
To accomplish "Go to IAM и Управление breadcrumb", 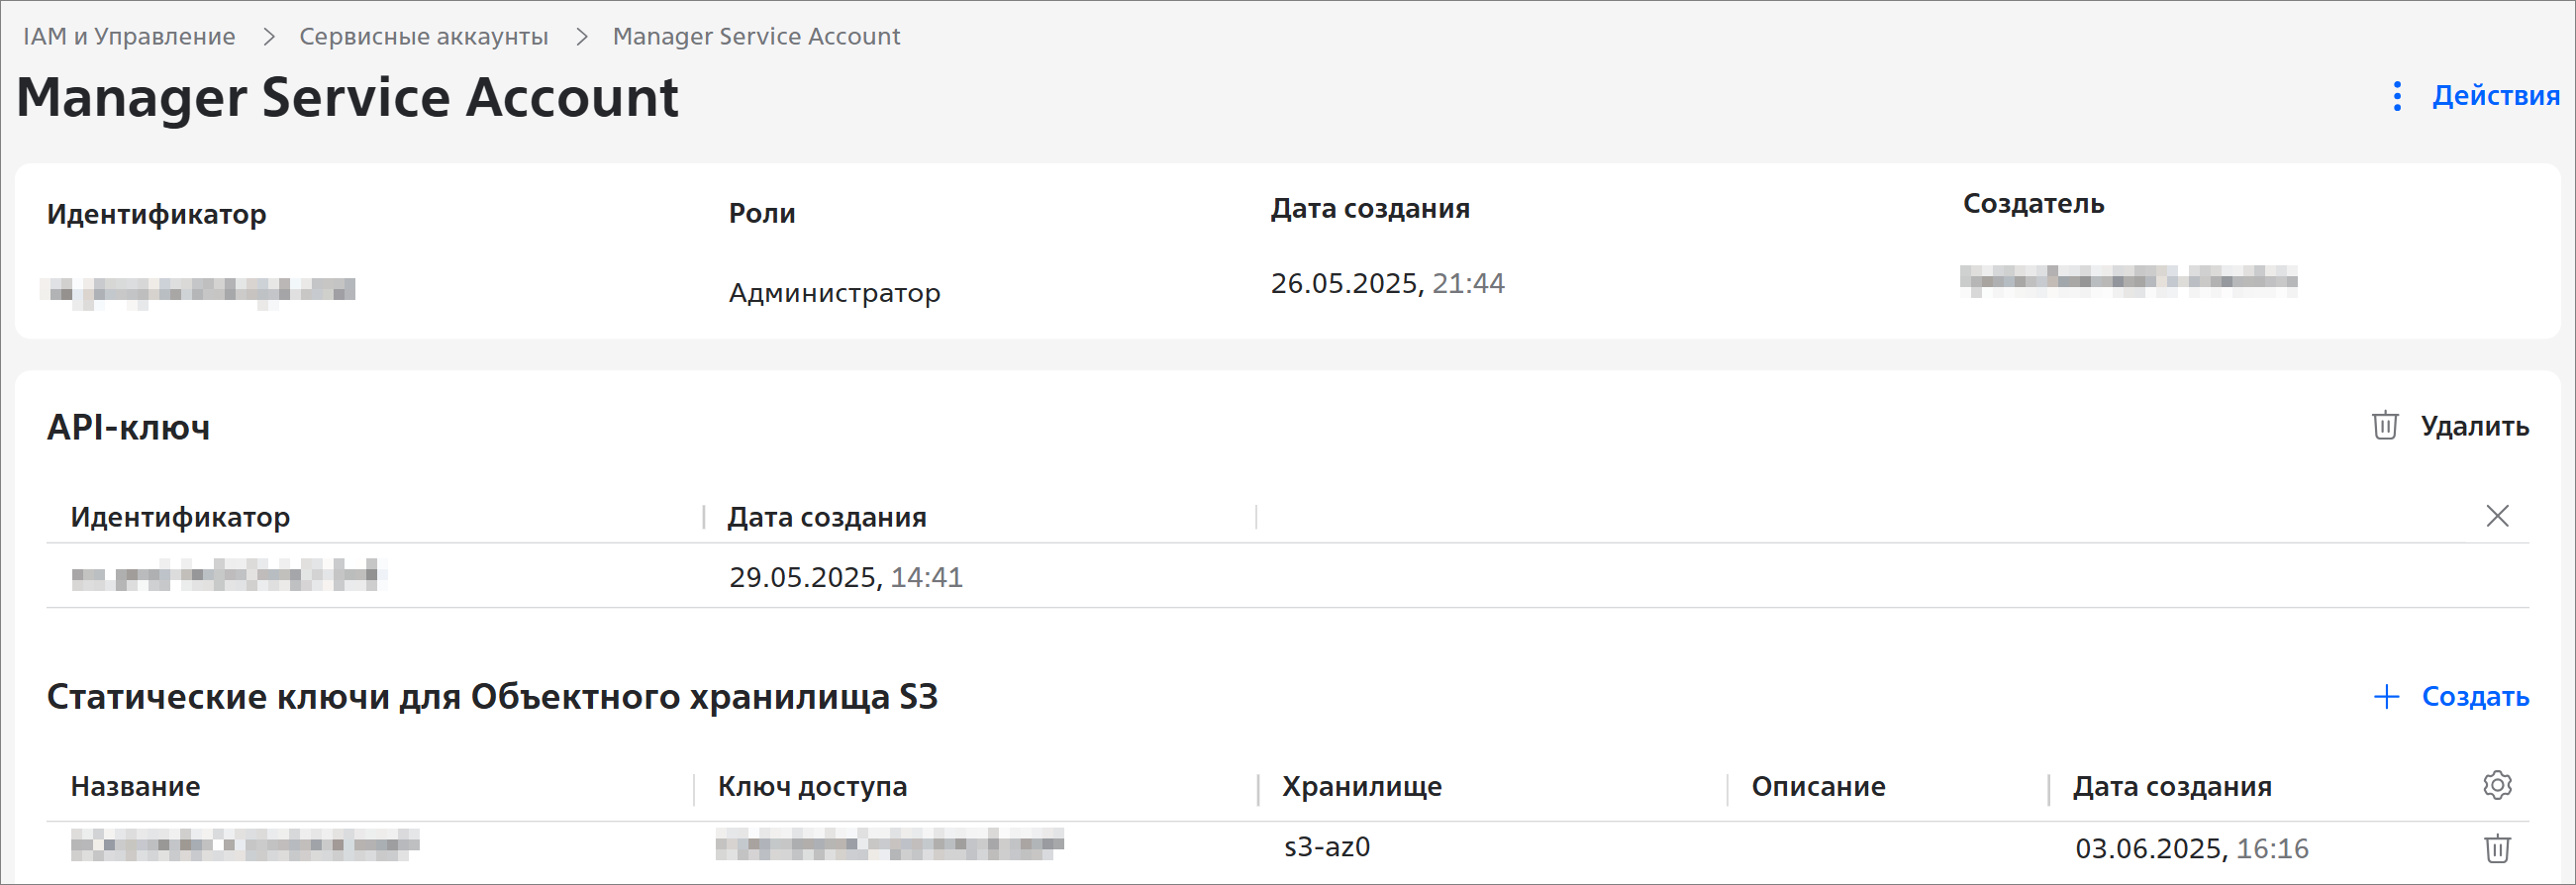I will 129,37.
